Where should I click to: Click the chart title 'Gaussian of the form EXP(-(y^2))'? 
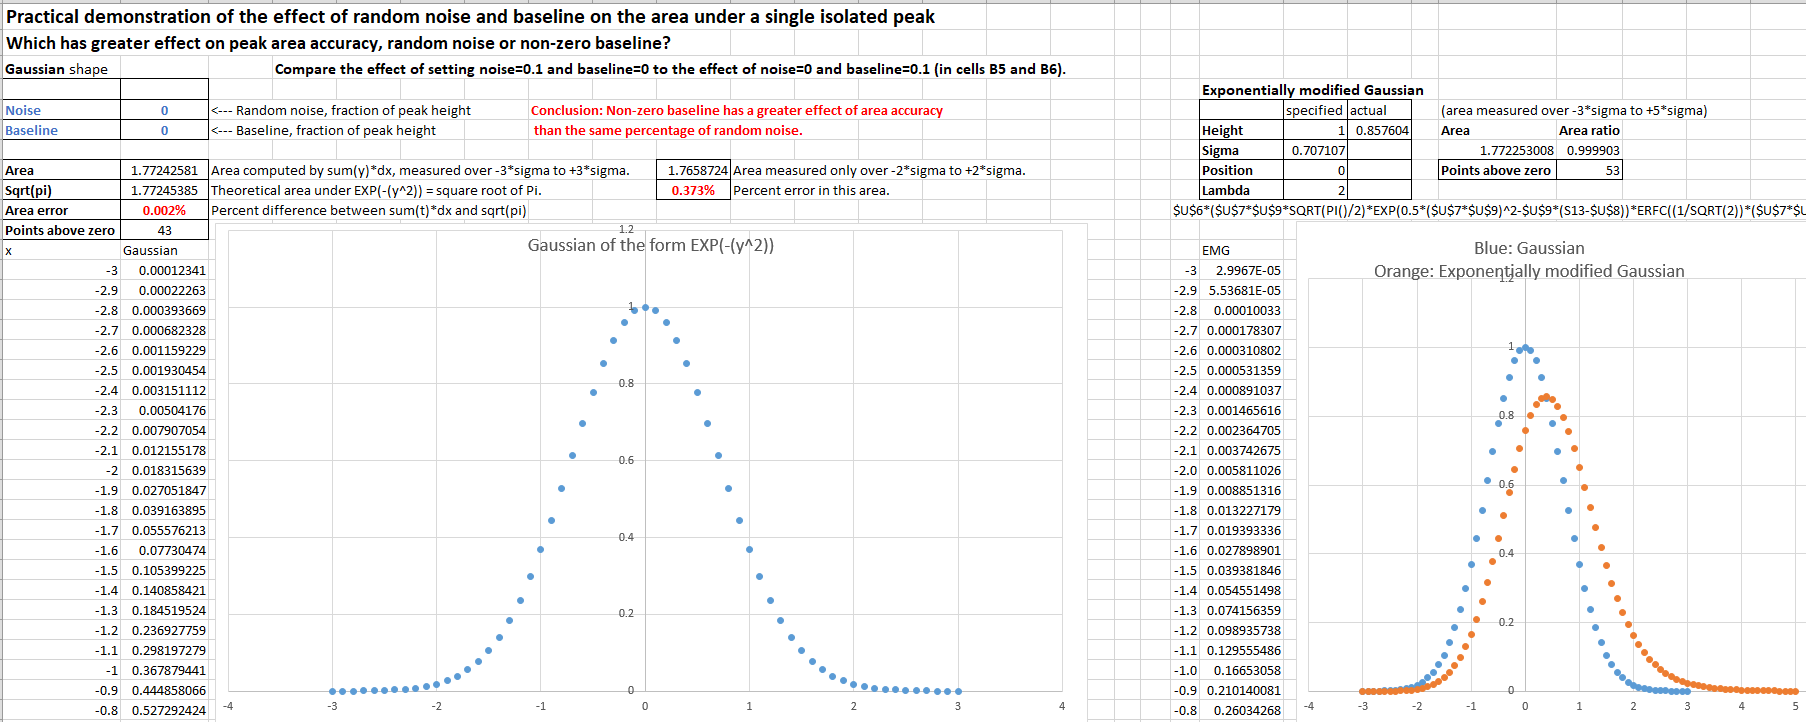[650, 245]
